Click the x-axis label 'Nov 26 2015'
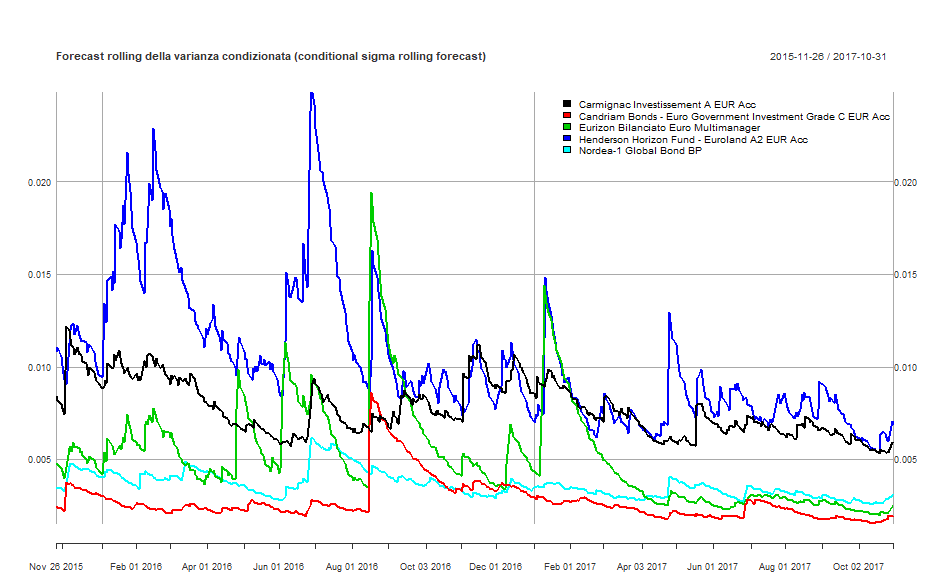The width and height of the screenshot is (950, 578). [x=56, y=567]
